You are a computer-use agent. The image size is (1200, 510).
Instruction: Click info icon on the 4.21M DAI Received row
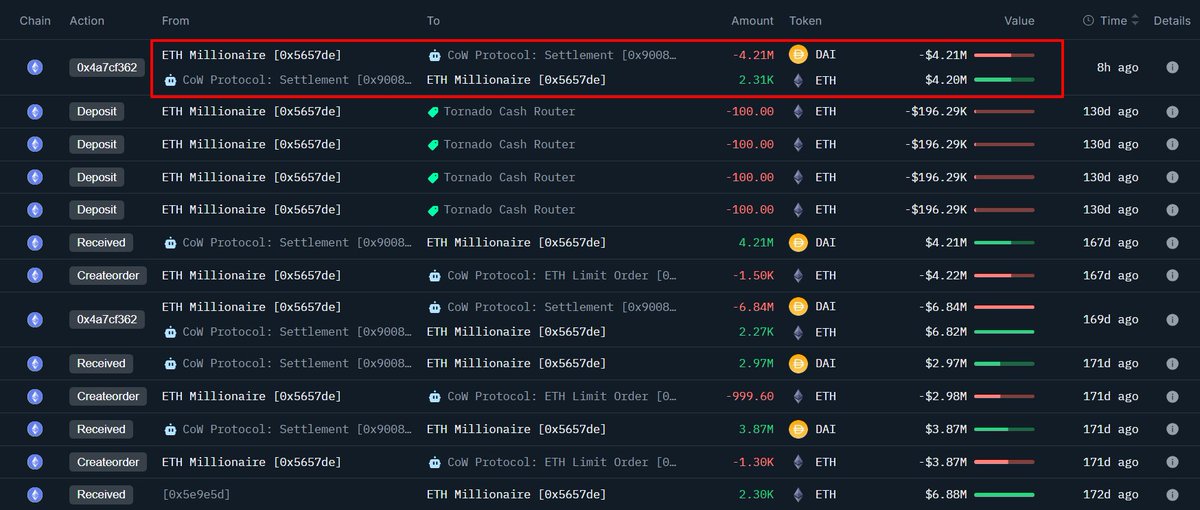point(1172,243)
